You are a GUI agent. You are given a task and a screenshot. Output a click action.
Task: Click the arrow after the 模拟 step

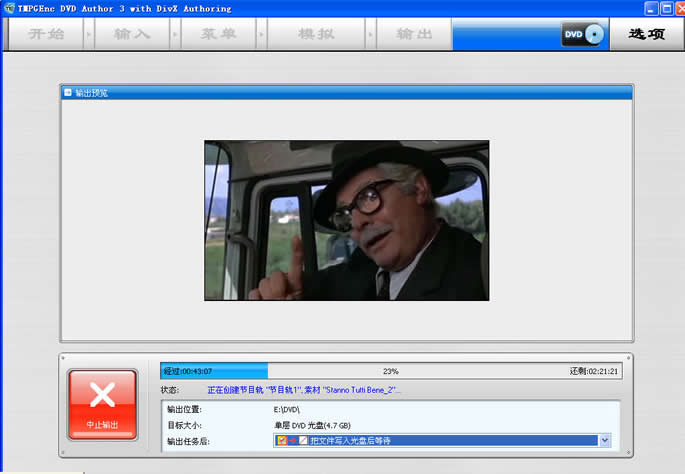(x=370, y=34)
